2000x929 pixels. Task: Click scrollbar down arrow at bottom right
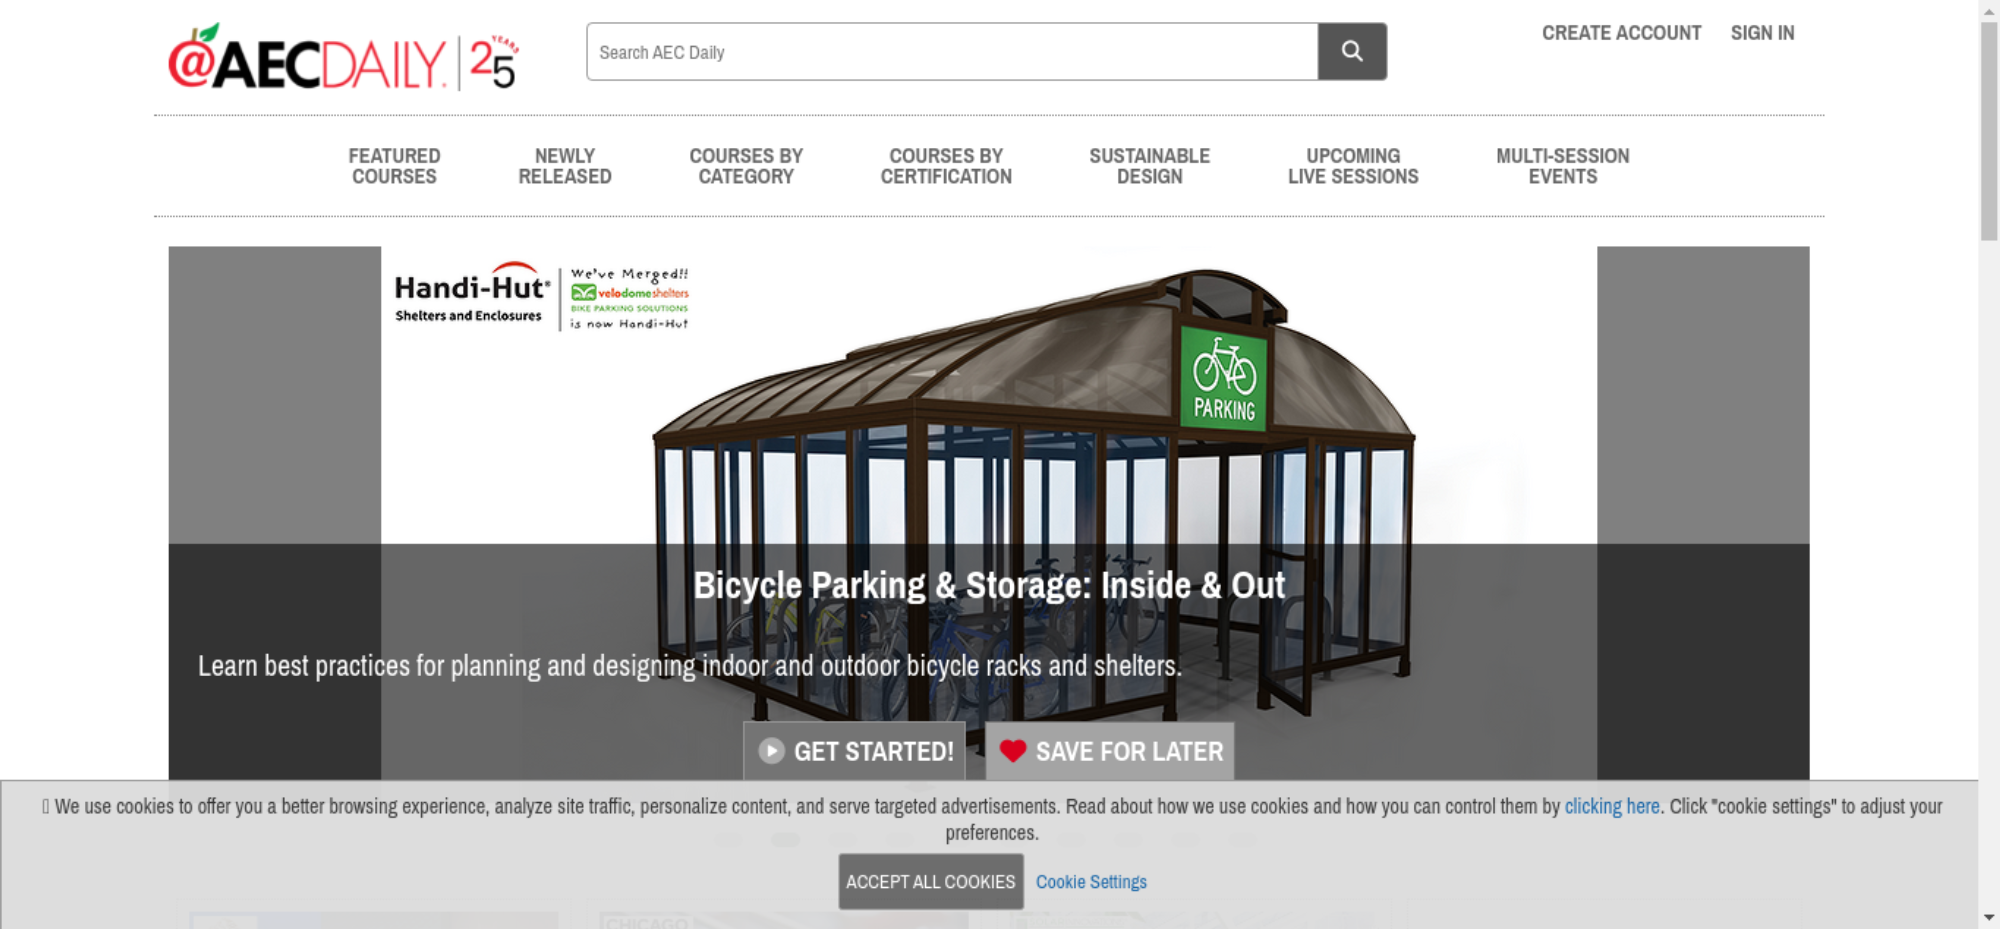click(x=1989, y=917)
